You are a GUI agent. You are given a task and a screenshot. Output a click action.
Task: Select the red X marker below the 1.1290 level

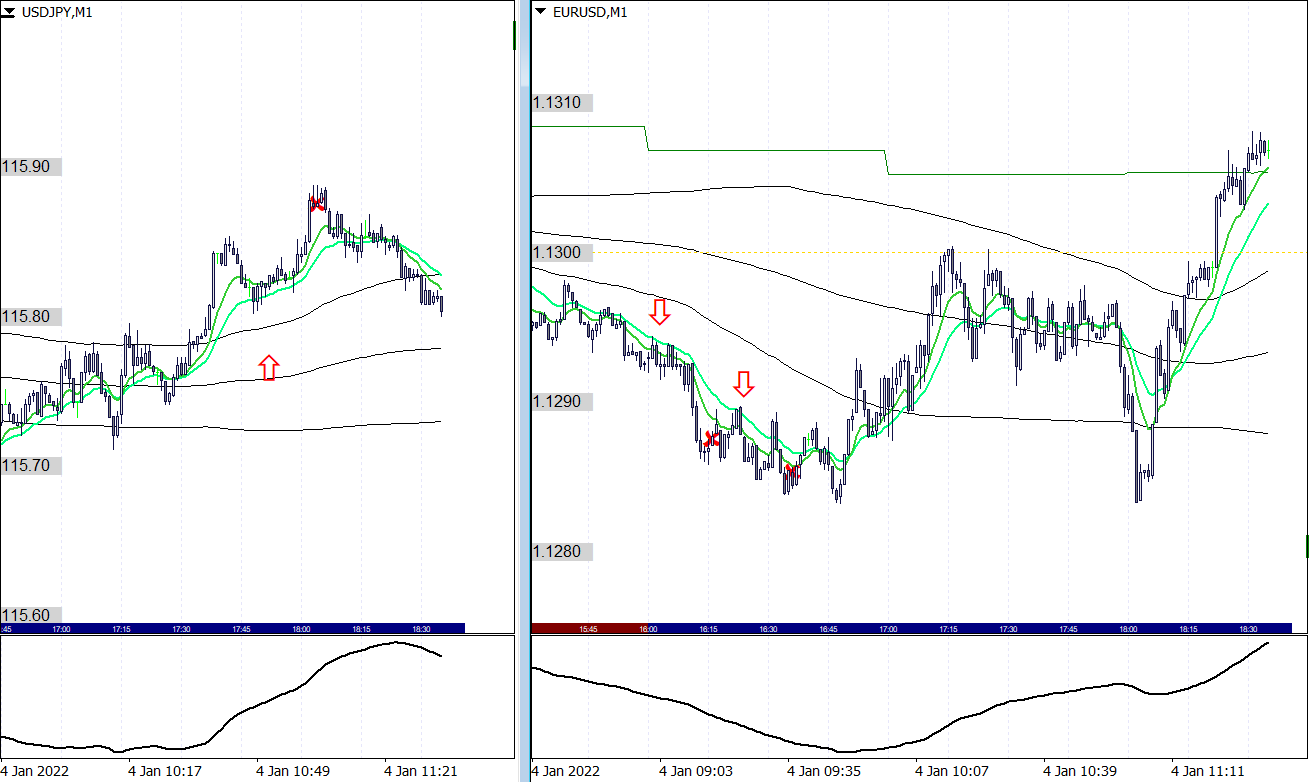(x=712, y=438)
